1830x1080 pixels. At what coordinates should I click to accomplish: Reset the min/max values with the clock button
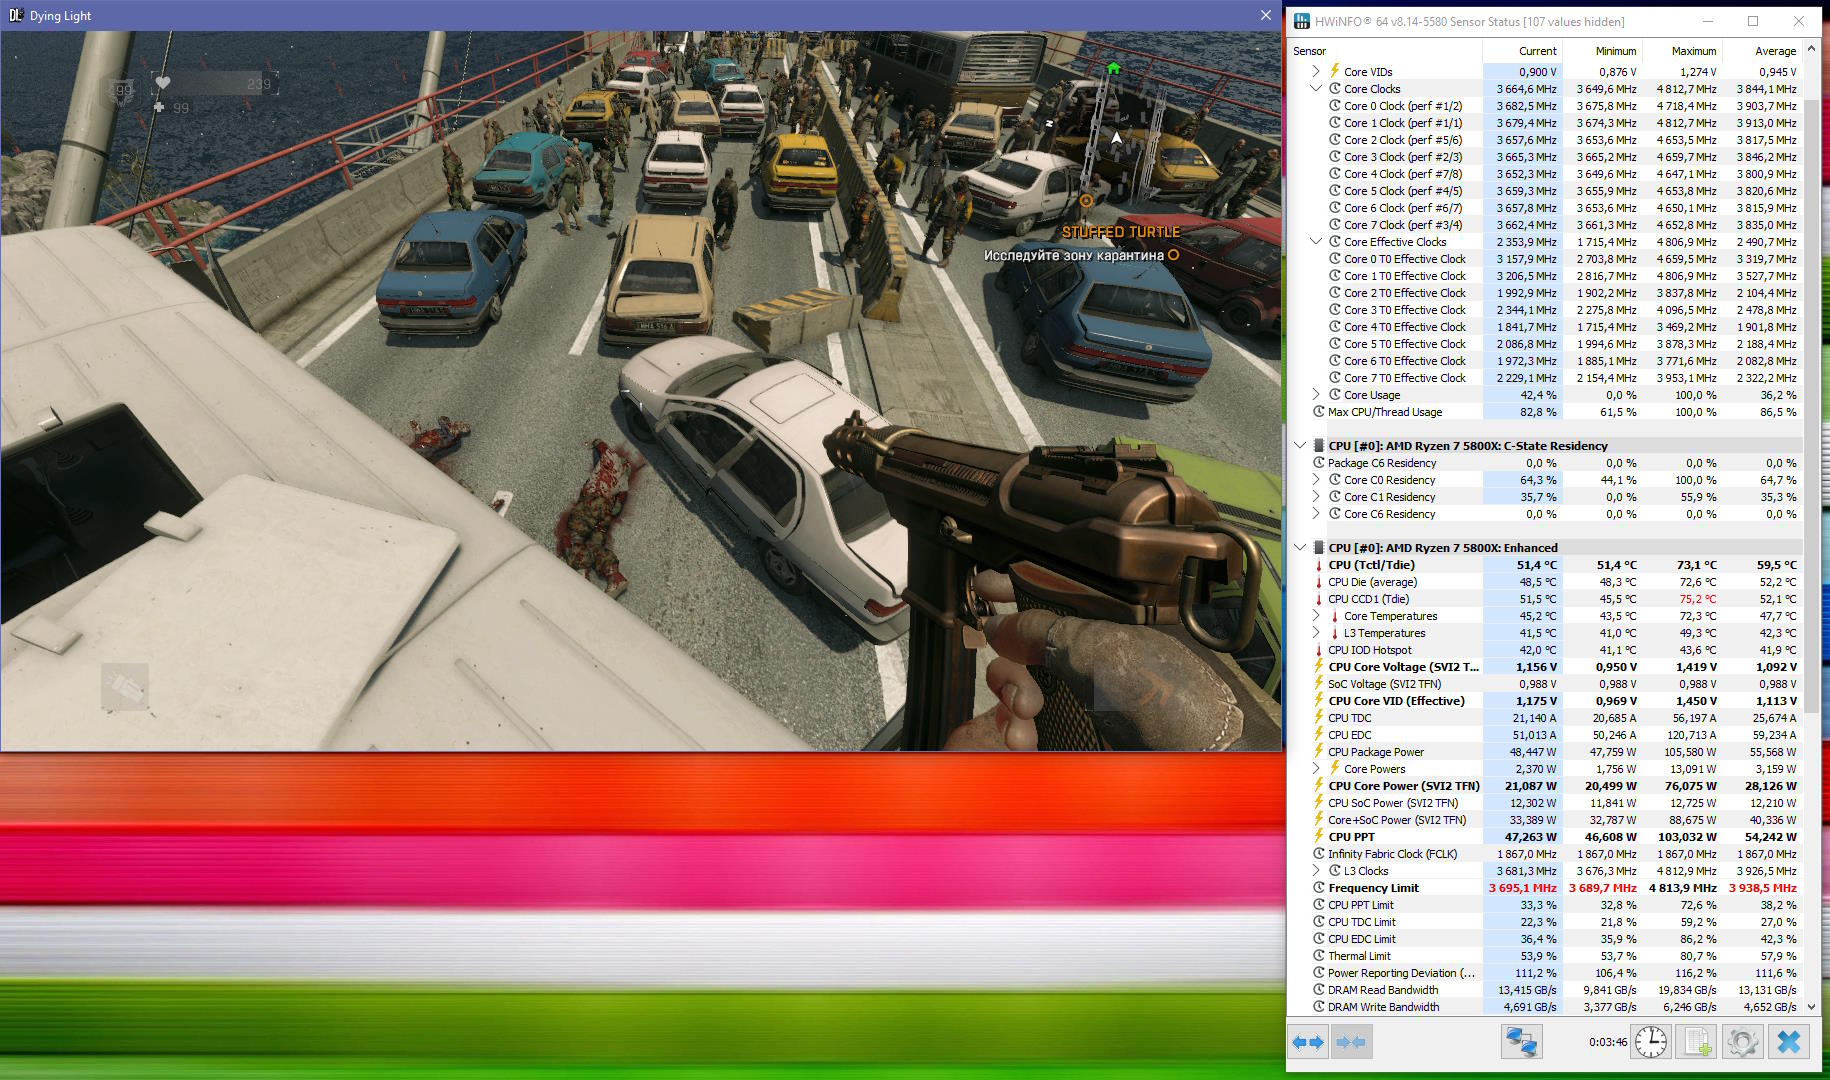click(1651, 1042)
